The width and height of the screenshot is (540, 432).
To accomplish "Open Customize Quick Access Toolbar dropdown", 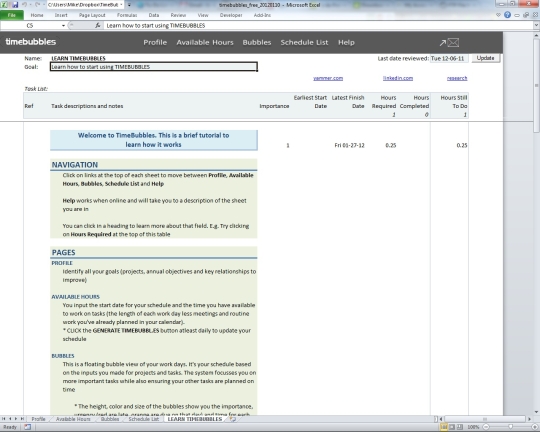I will 129,5.
